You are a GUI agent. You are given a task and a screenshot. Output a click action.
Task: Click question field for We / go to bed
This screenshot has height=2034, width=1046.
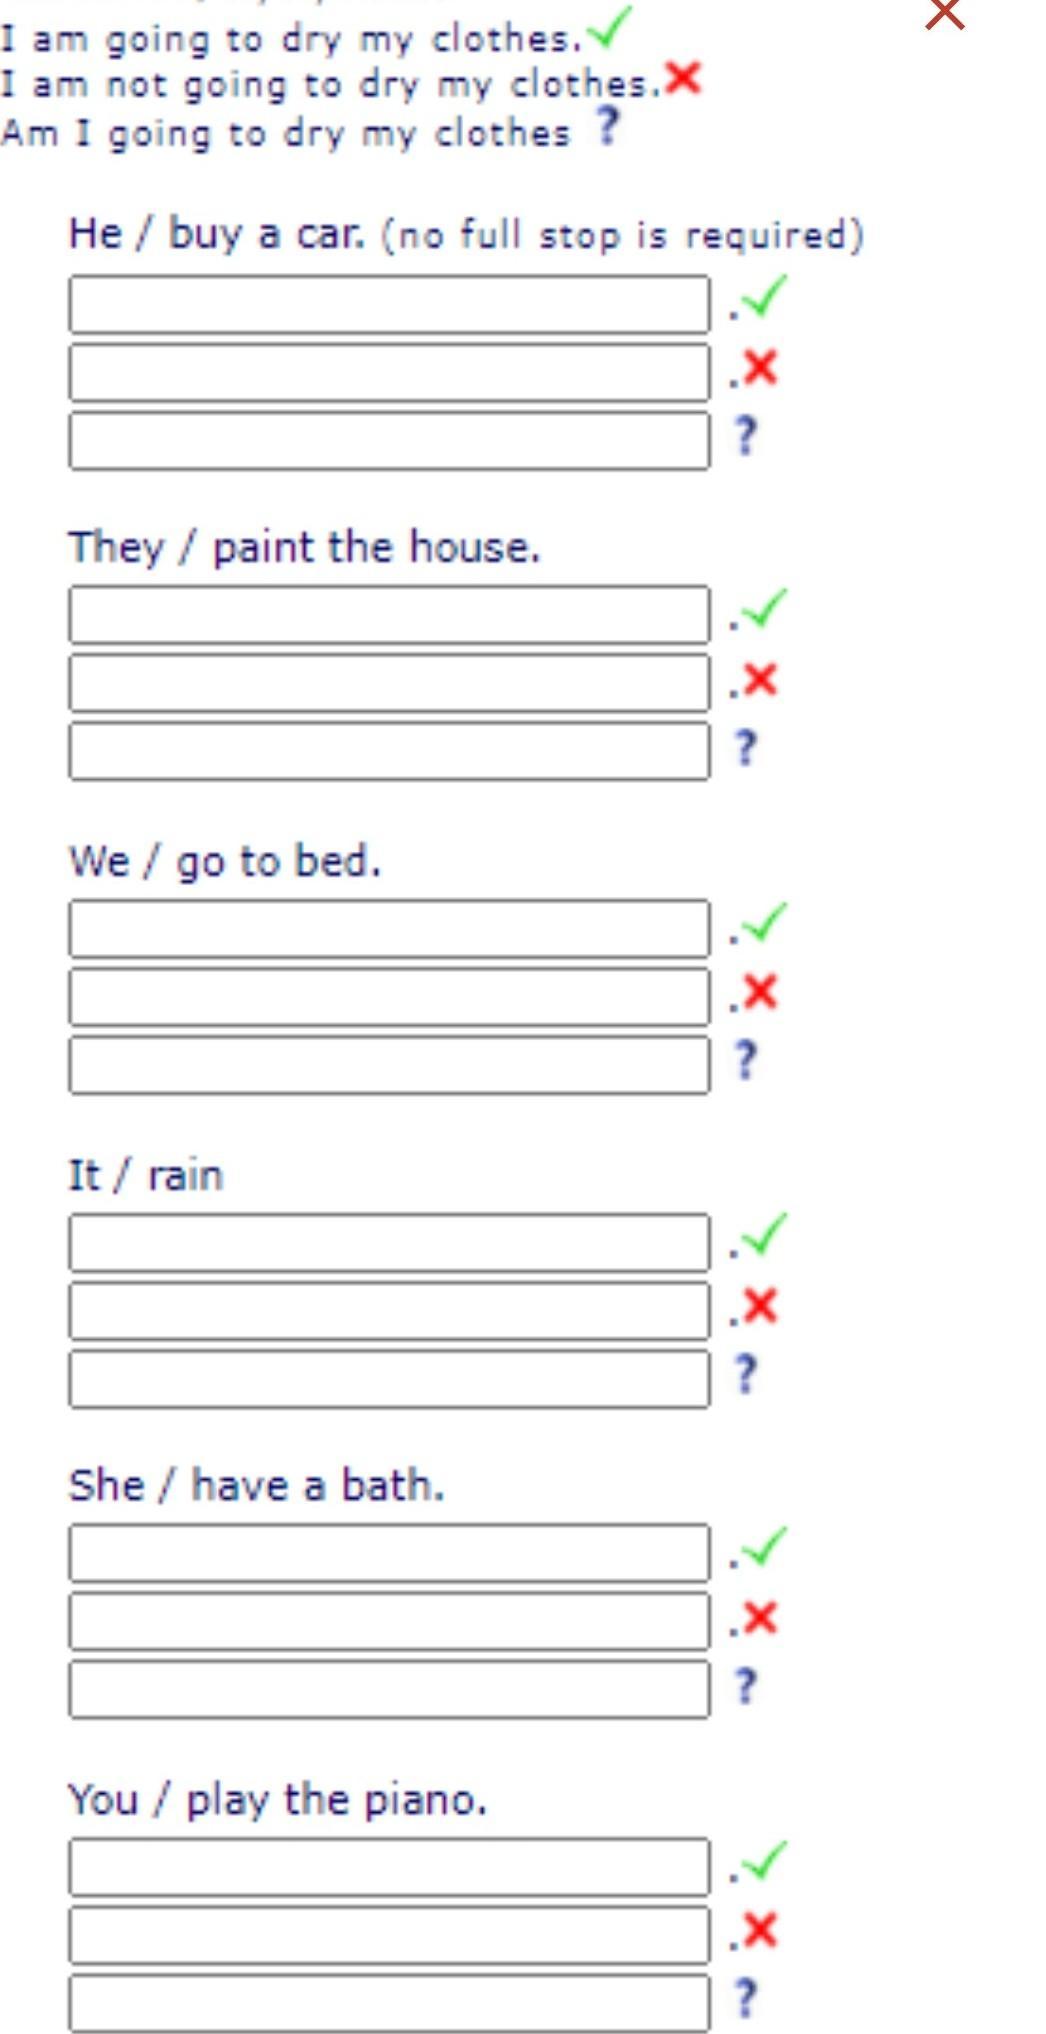pyautogui.click(x=389, y=1065)
